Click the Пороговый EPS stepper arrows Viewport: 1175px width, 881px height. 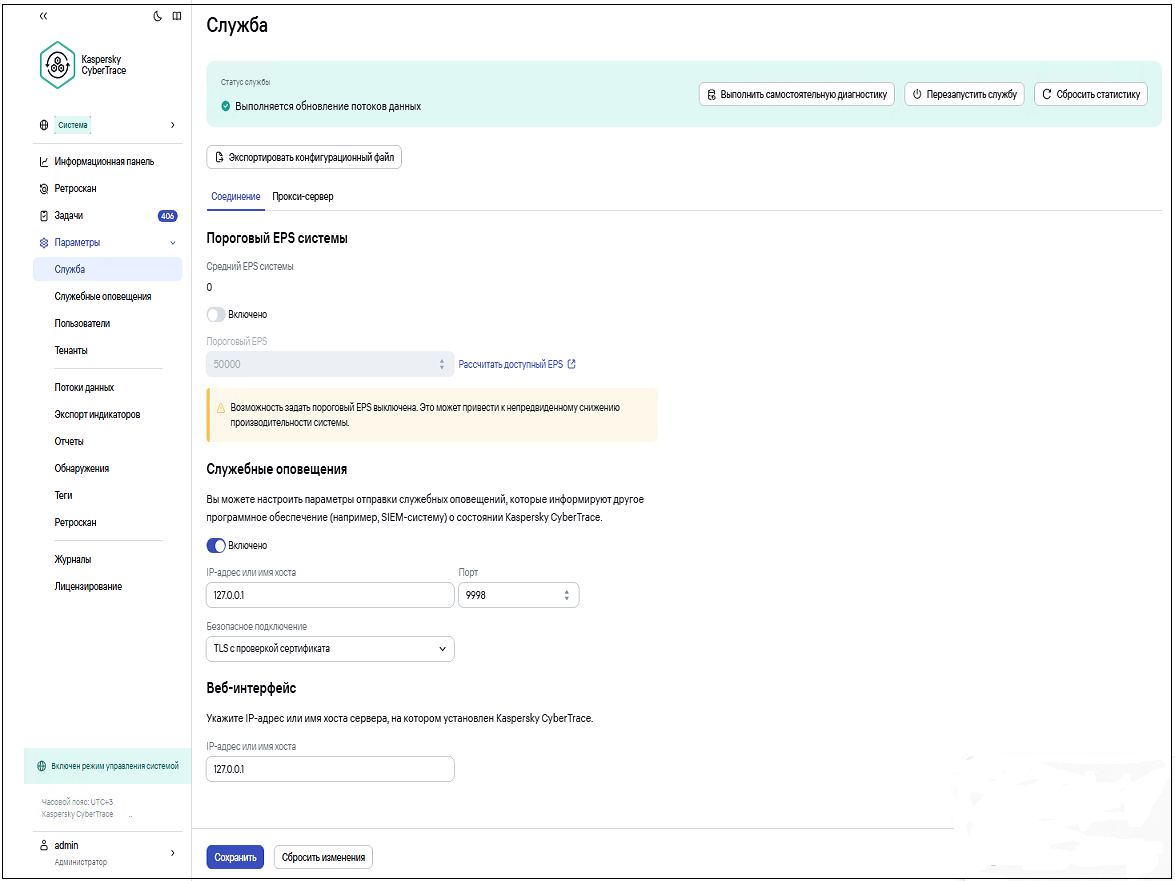click(442, 364)
